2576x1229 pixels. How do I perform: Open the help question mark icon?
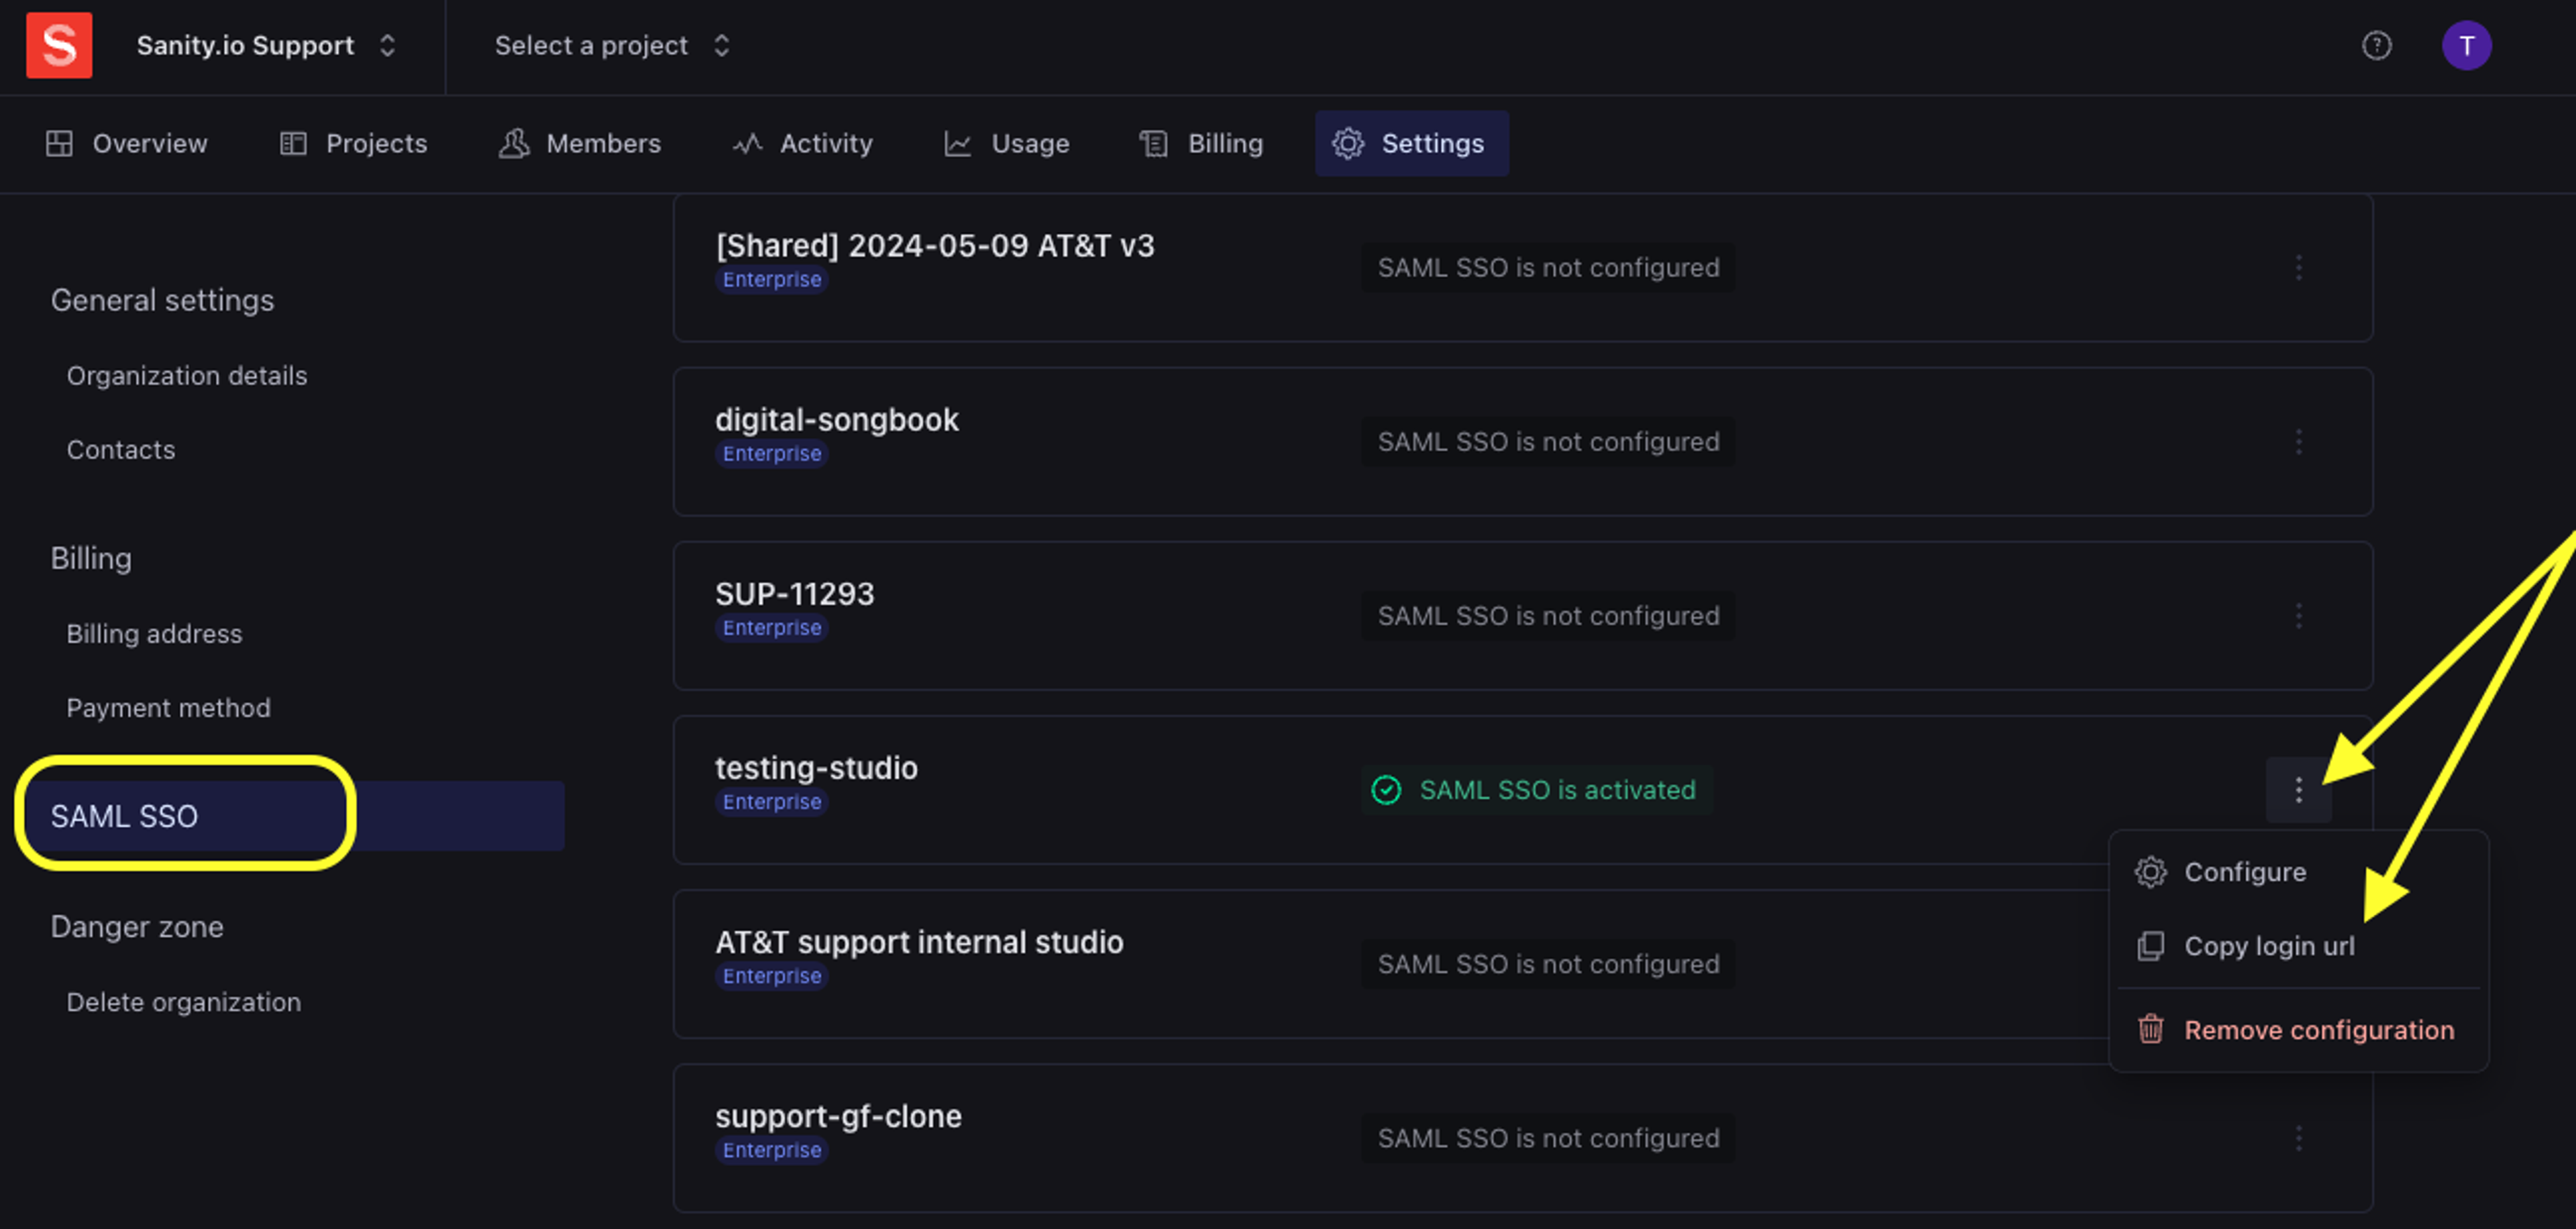pos(2376,45)
